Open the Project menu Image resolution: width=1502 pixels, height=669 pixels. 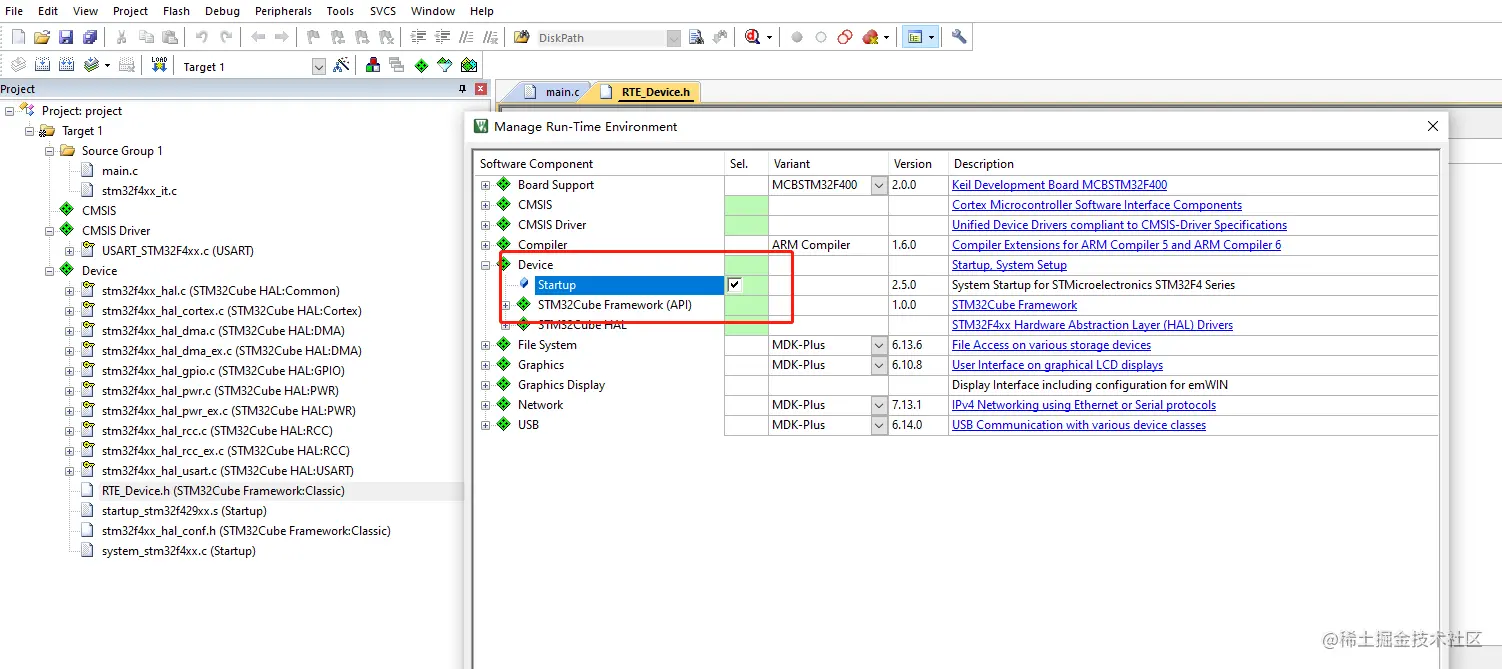[x=130, y=11]
